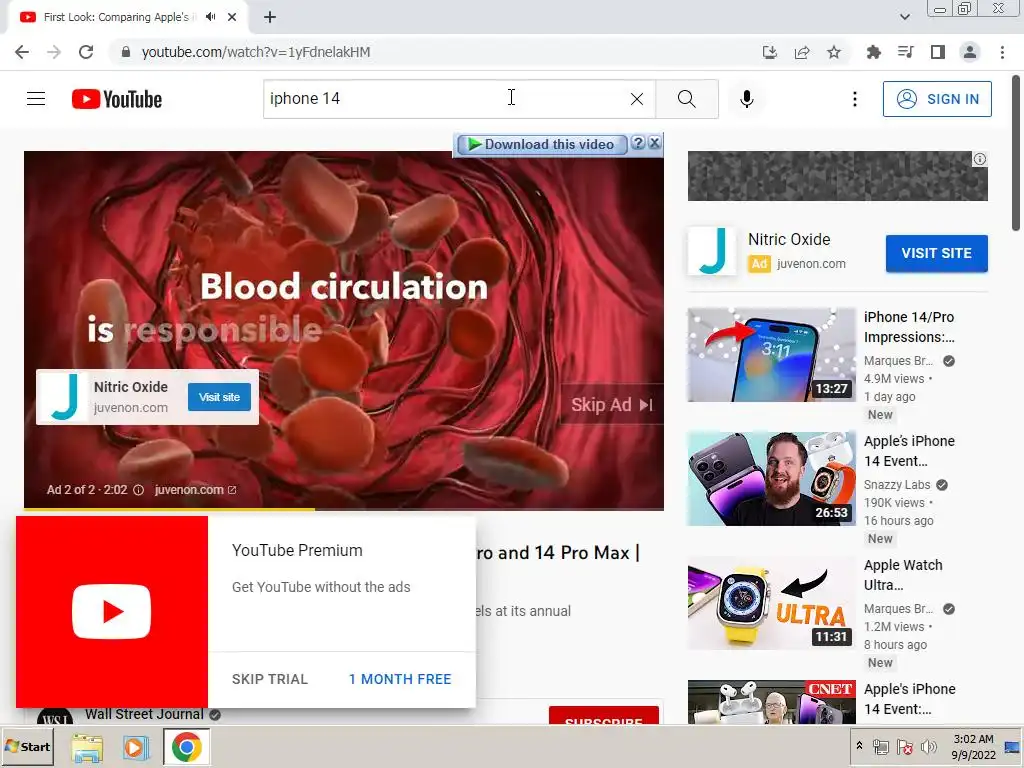Viewport: 1024px width, 768px height.
Task: Open juvenon.com link in video corner
Action: (x=195, y=490)
